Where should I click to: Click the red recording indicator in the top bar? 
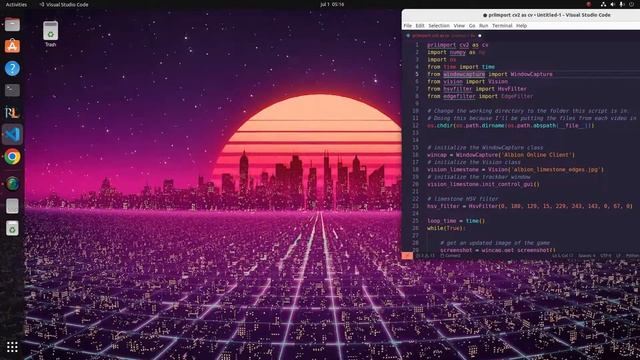[x=589, y=4]
